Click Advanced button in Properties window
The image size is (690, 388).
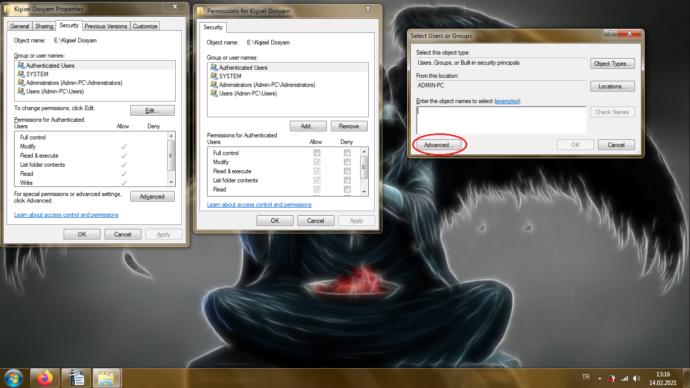point(152,197)
